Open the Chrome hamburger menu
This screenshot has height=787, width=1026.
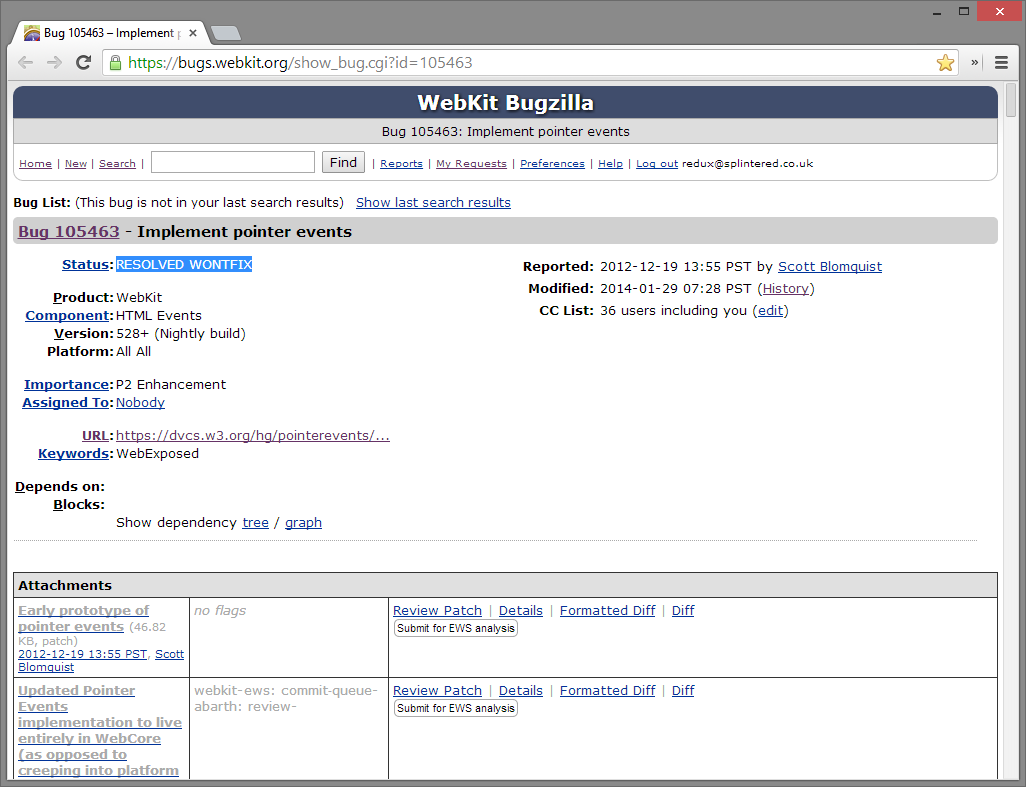(x=1001, y=63)
